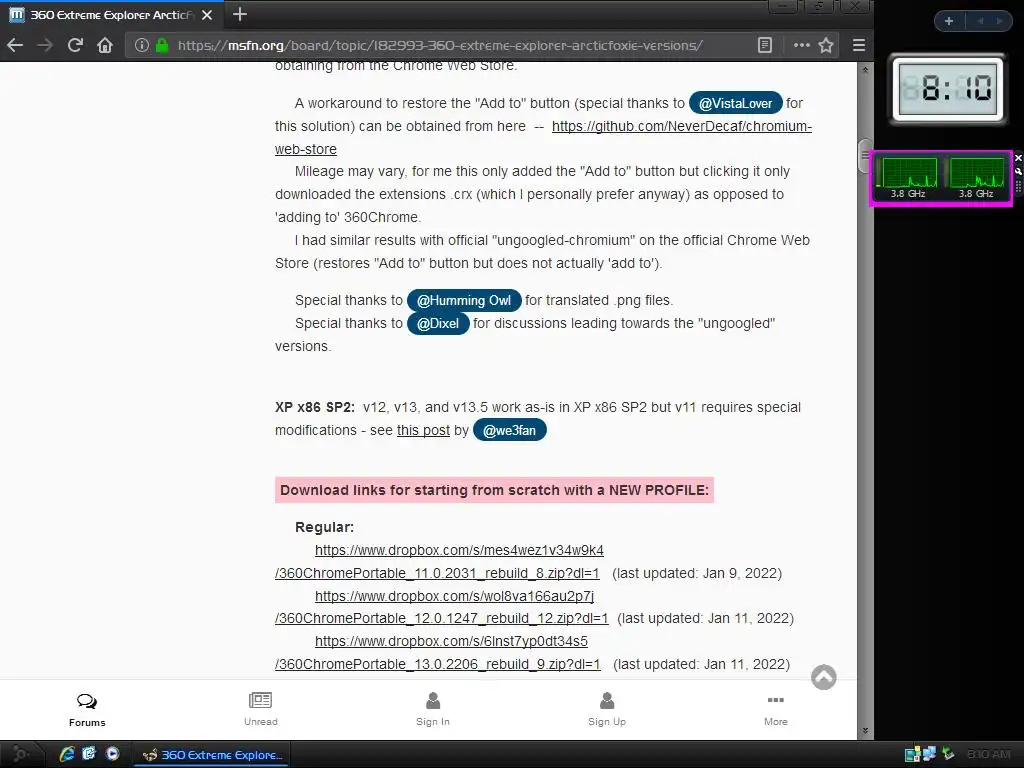Open CPU gadget options wrench icon

pyautogui.click(x=1018, y=171)
